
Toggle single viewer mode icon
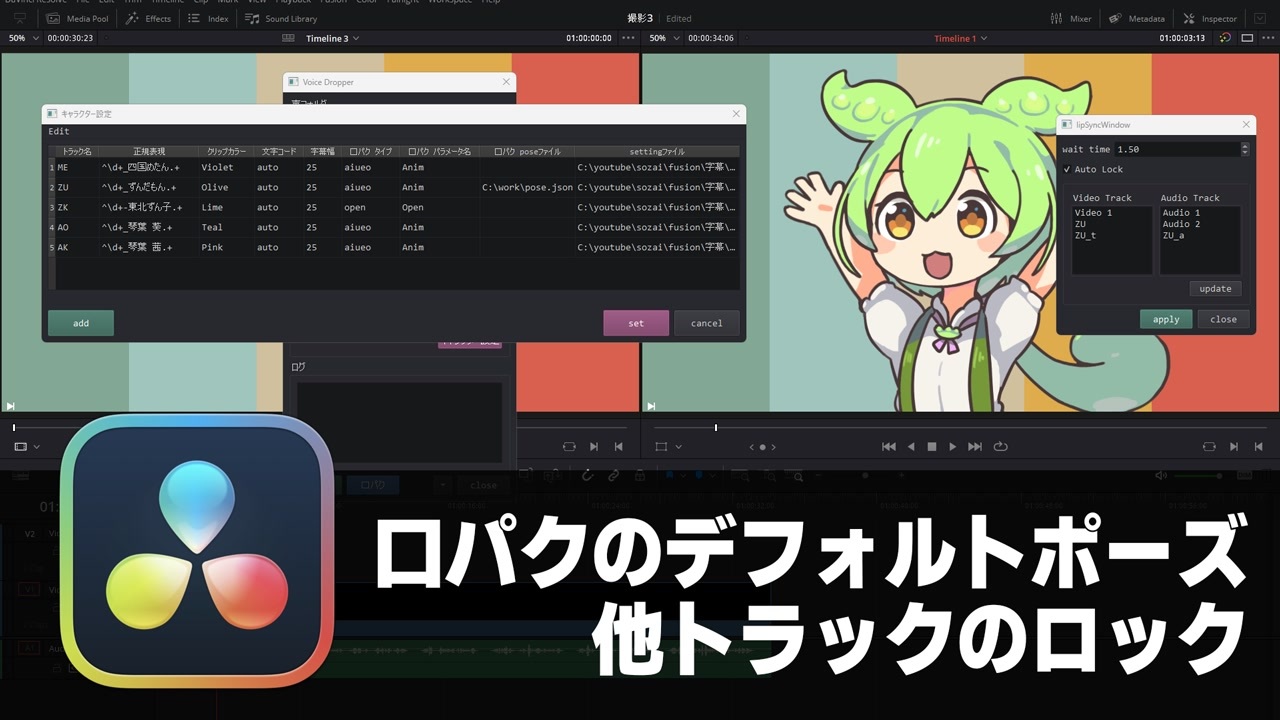coord(1247,38)
